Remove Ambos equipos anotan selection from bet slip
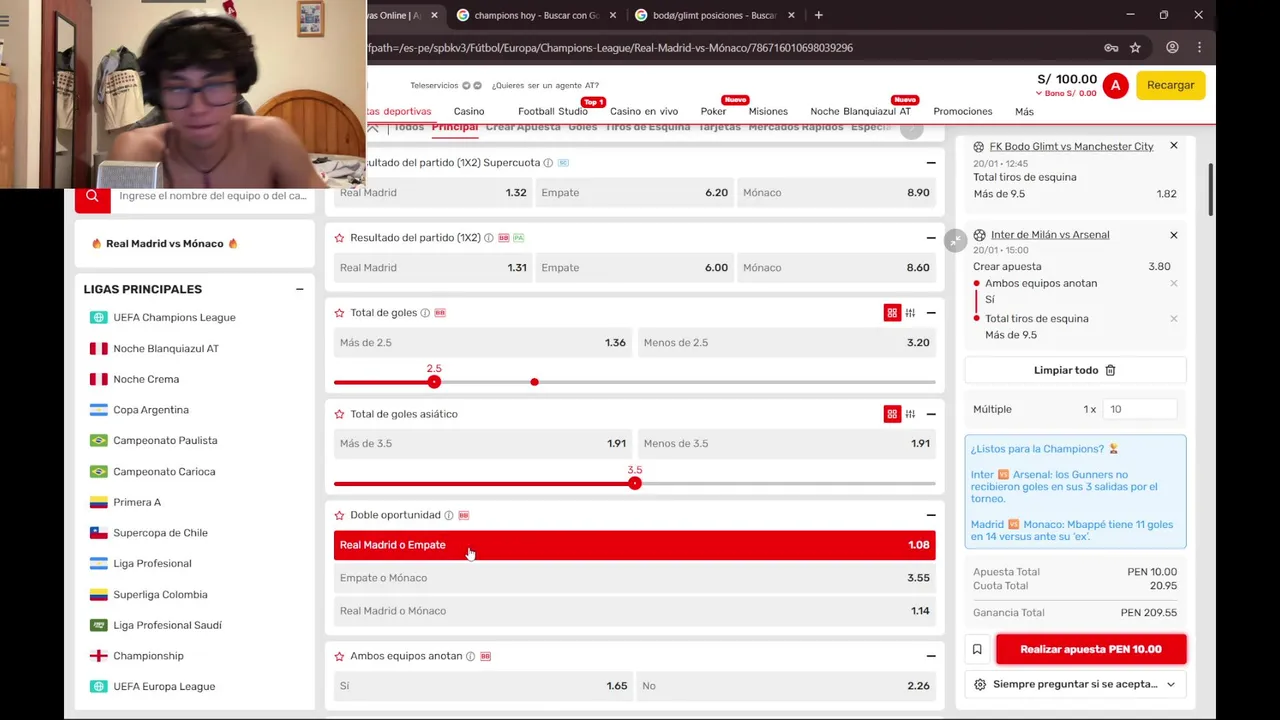 click(x=1174, y=283)
